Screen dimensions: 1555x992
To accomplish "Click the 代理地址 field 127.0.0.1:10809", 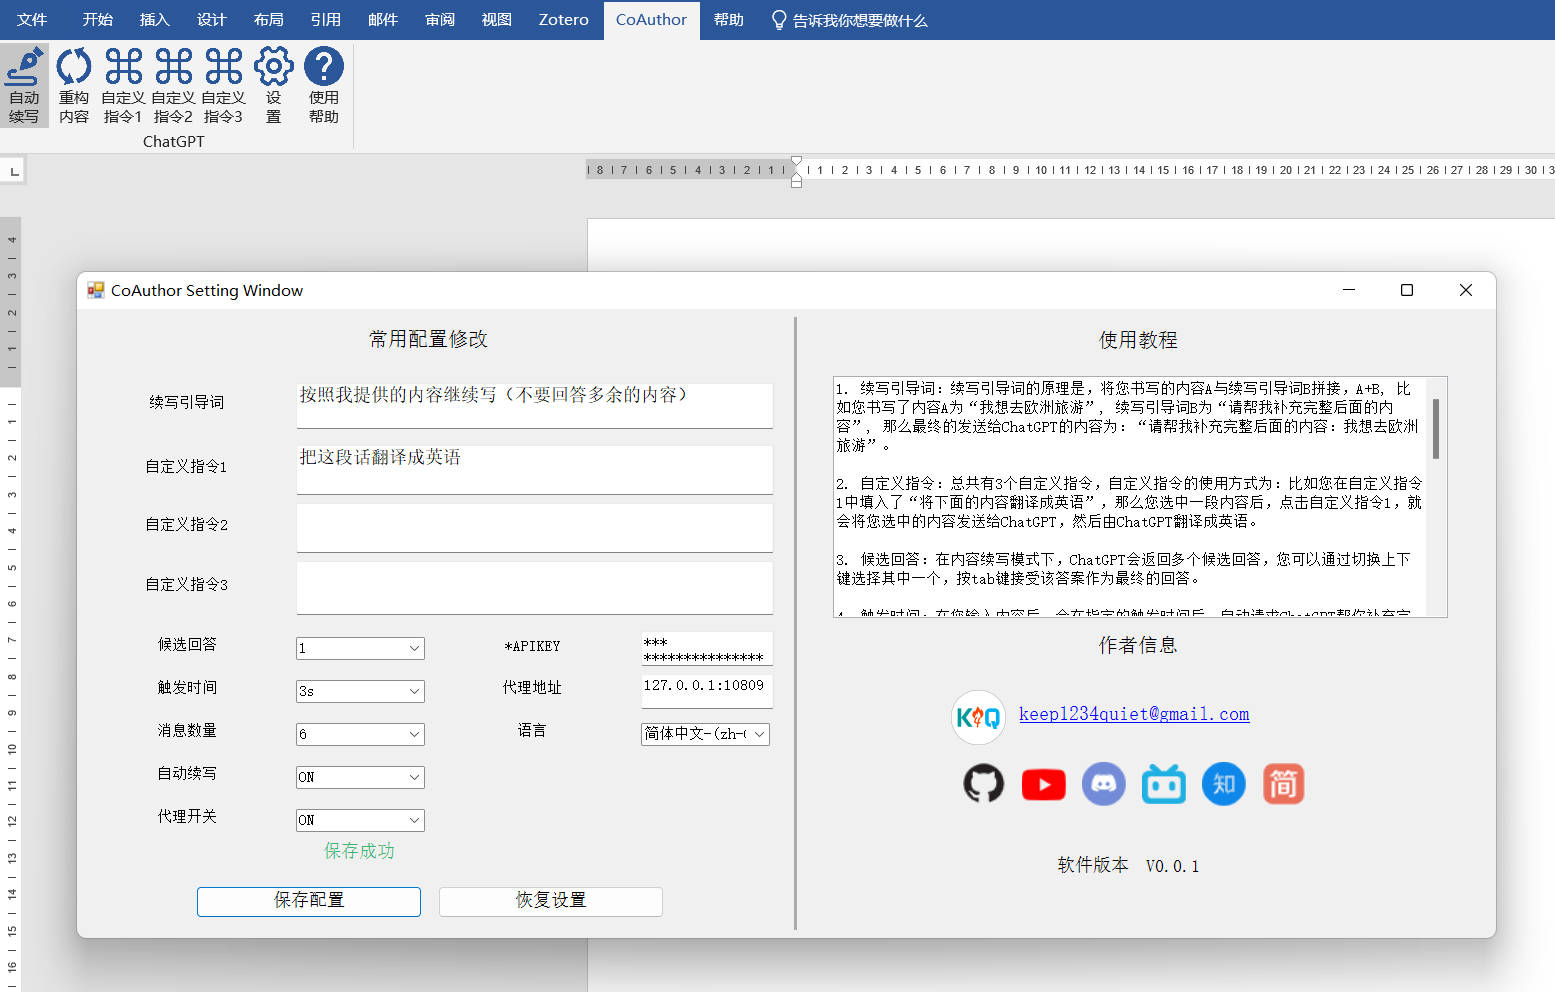I will pos(707,691).
